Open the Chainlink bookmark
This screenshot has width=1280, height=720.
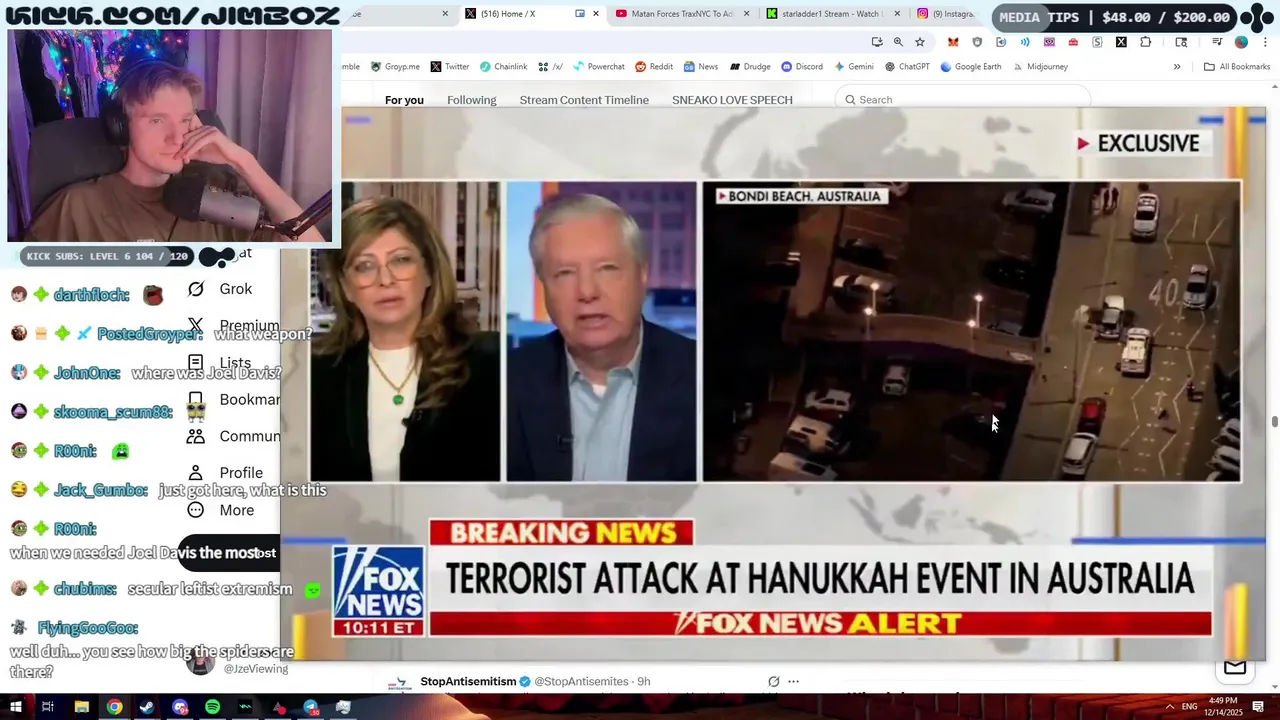[x=503, y=67]
